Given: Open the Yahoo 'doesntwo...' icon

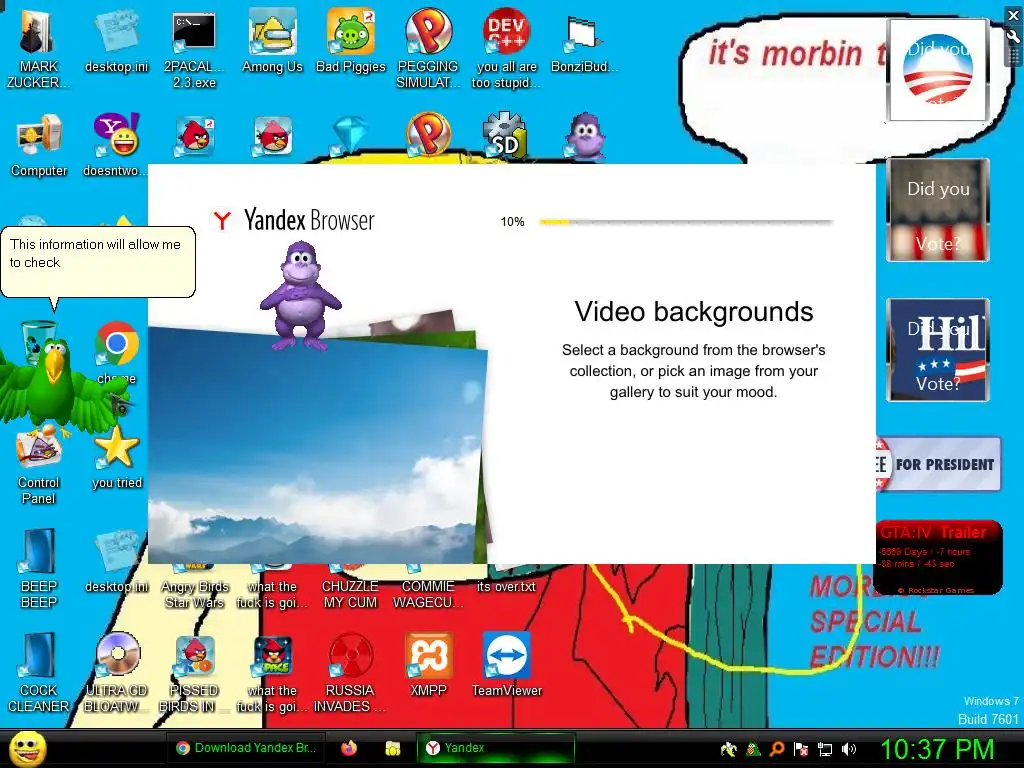Looking at the screenshot, I should click(x=116, y=145).
